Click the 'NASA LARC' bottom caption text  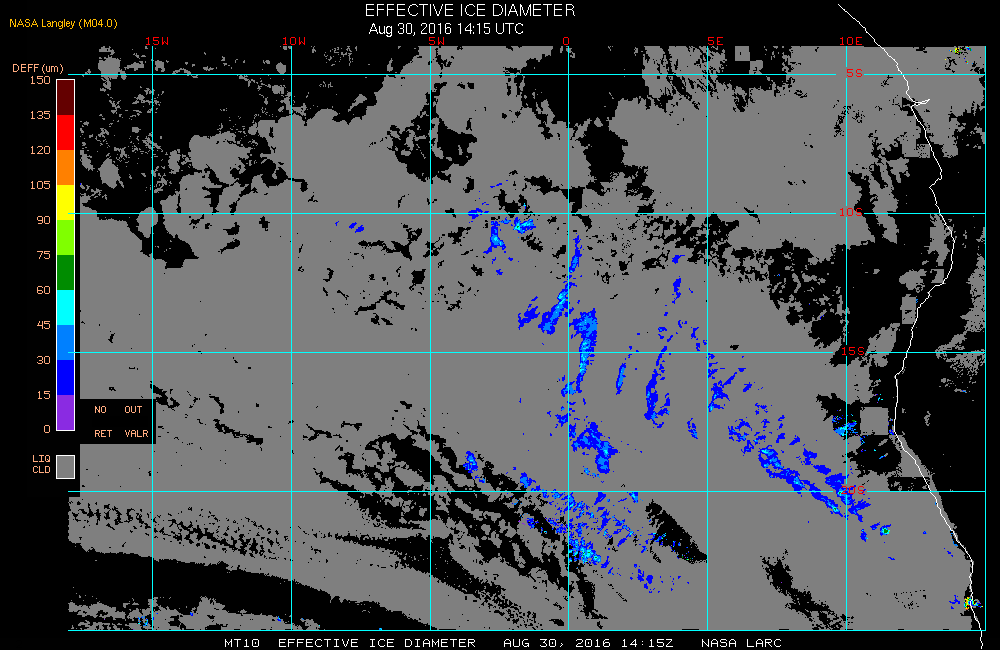741,643
